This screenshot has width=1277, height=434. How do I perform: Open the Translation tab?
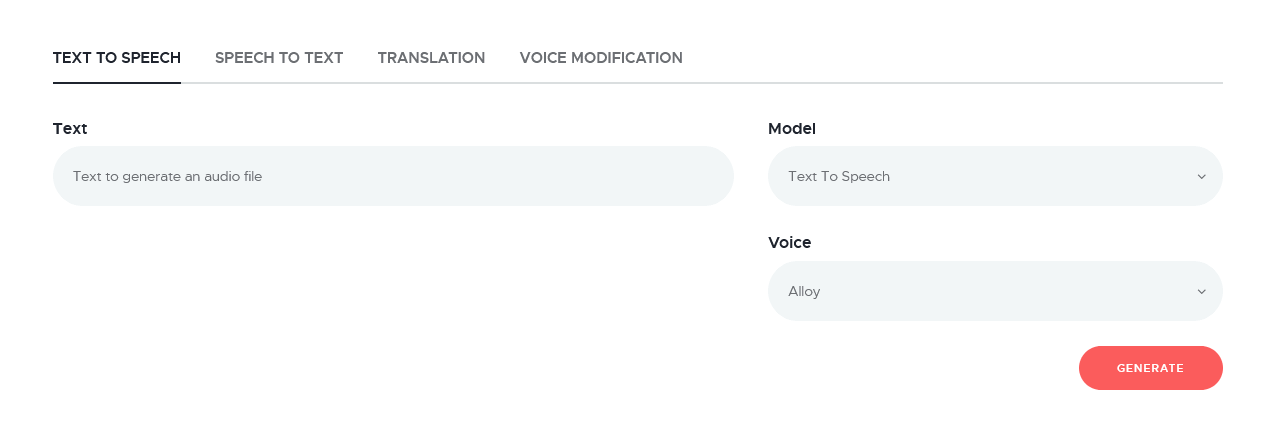click(x=431, y=58)
